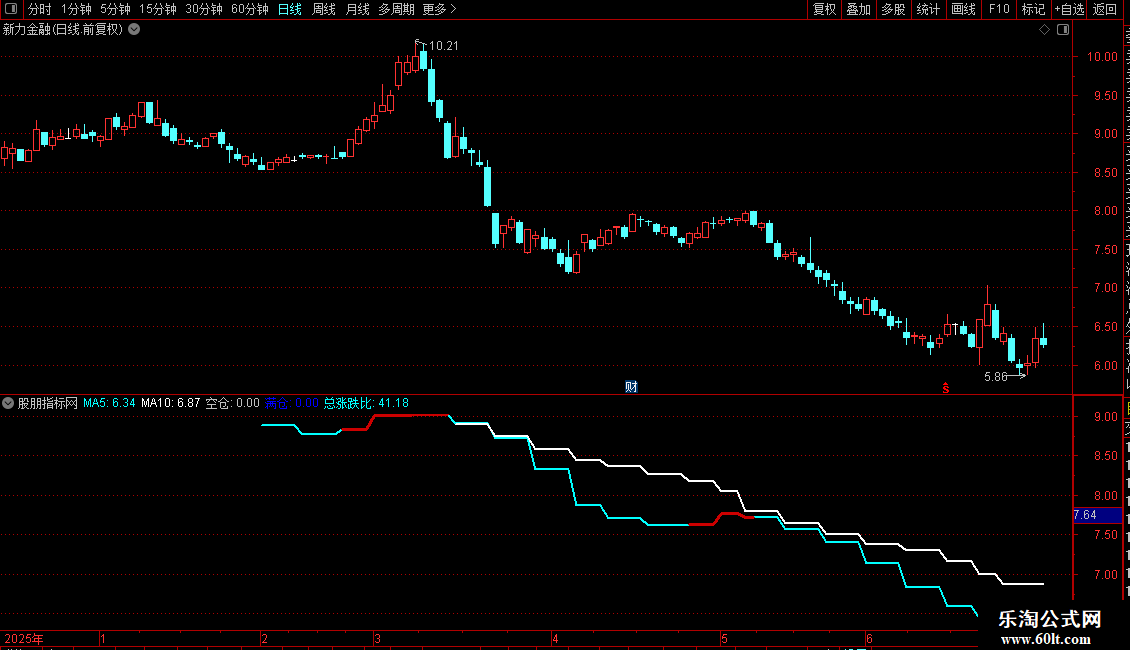
Task: Click month 3 on the time axis
Action: pyautogui.click(x=378, y=639)
